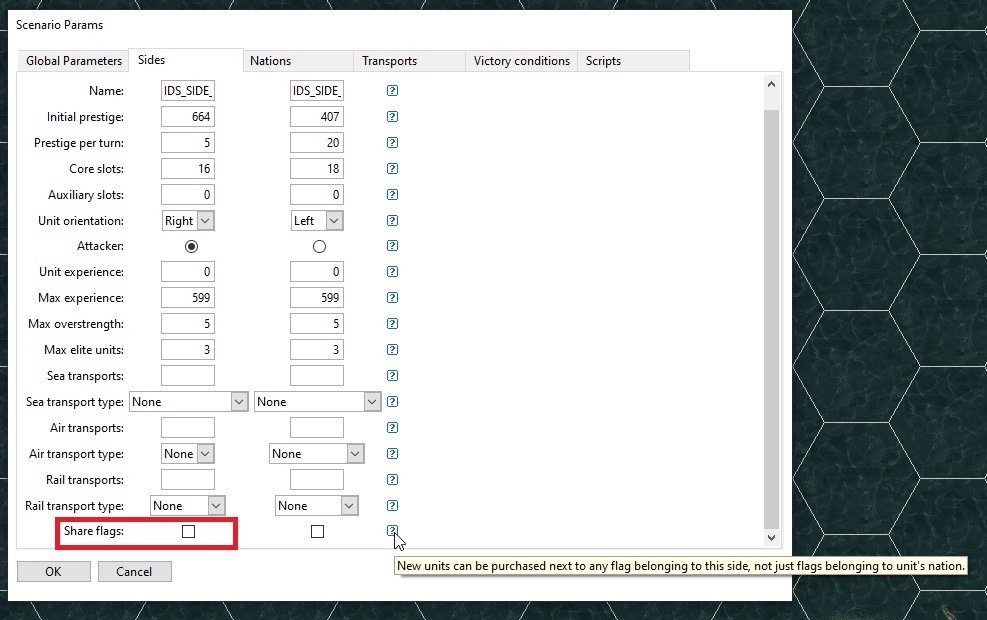Viewport: 987px width, 620px height.
Task: Open help icon for Auxiliary slots row
Action: 392,194
